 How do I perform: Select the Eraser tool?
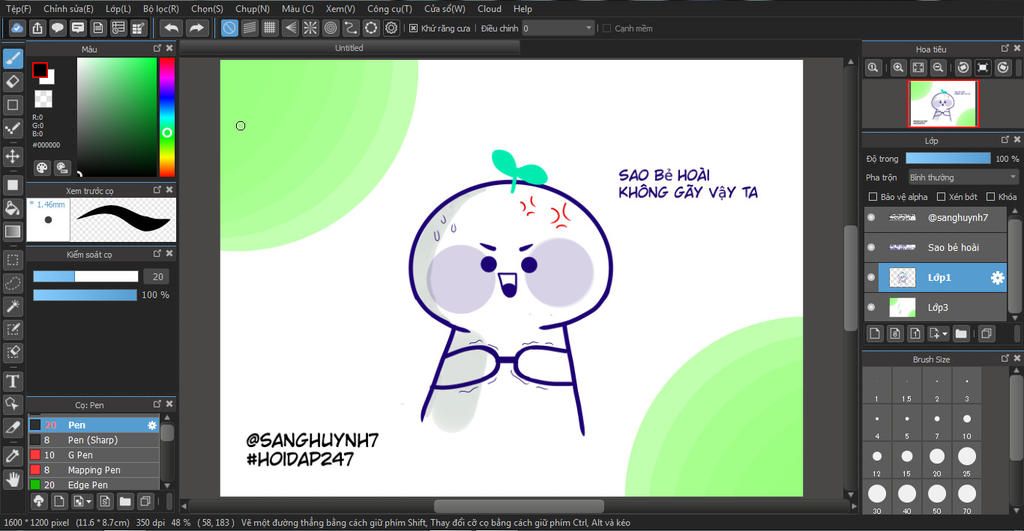pyautogui.click(x=13, y=82)
